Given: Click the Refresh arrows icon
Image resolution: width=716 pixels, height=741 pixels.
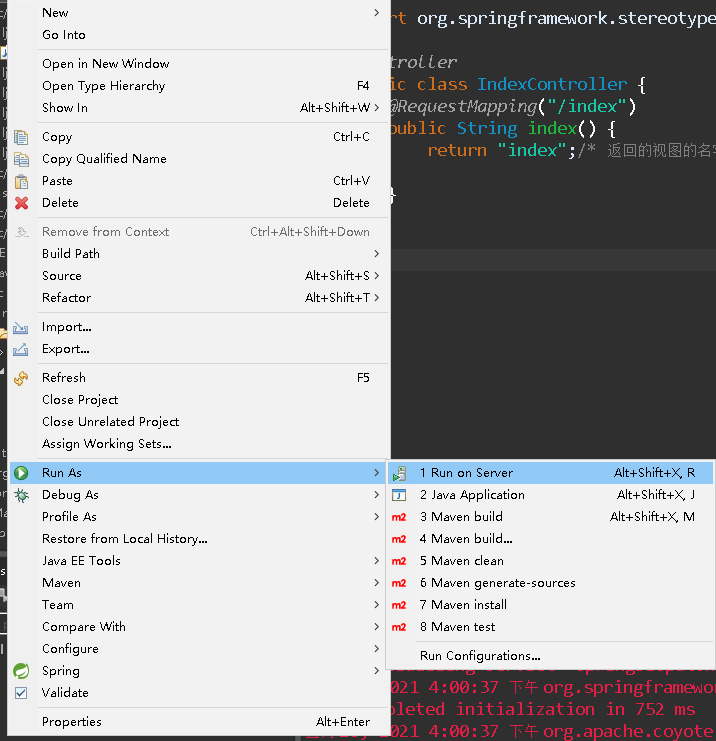Looking at the screenshot, I should pos(21,378).
